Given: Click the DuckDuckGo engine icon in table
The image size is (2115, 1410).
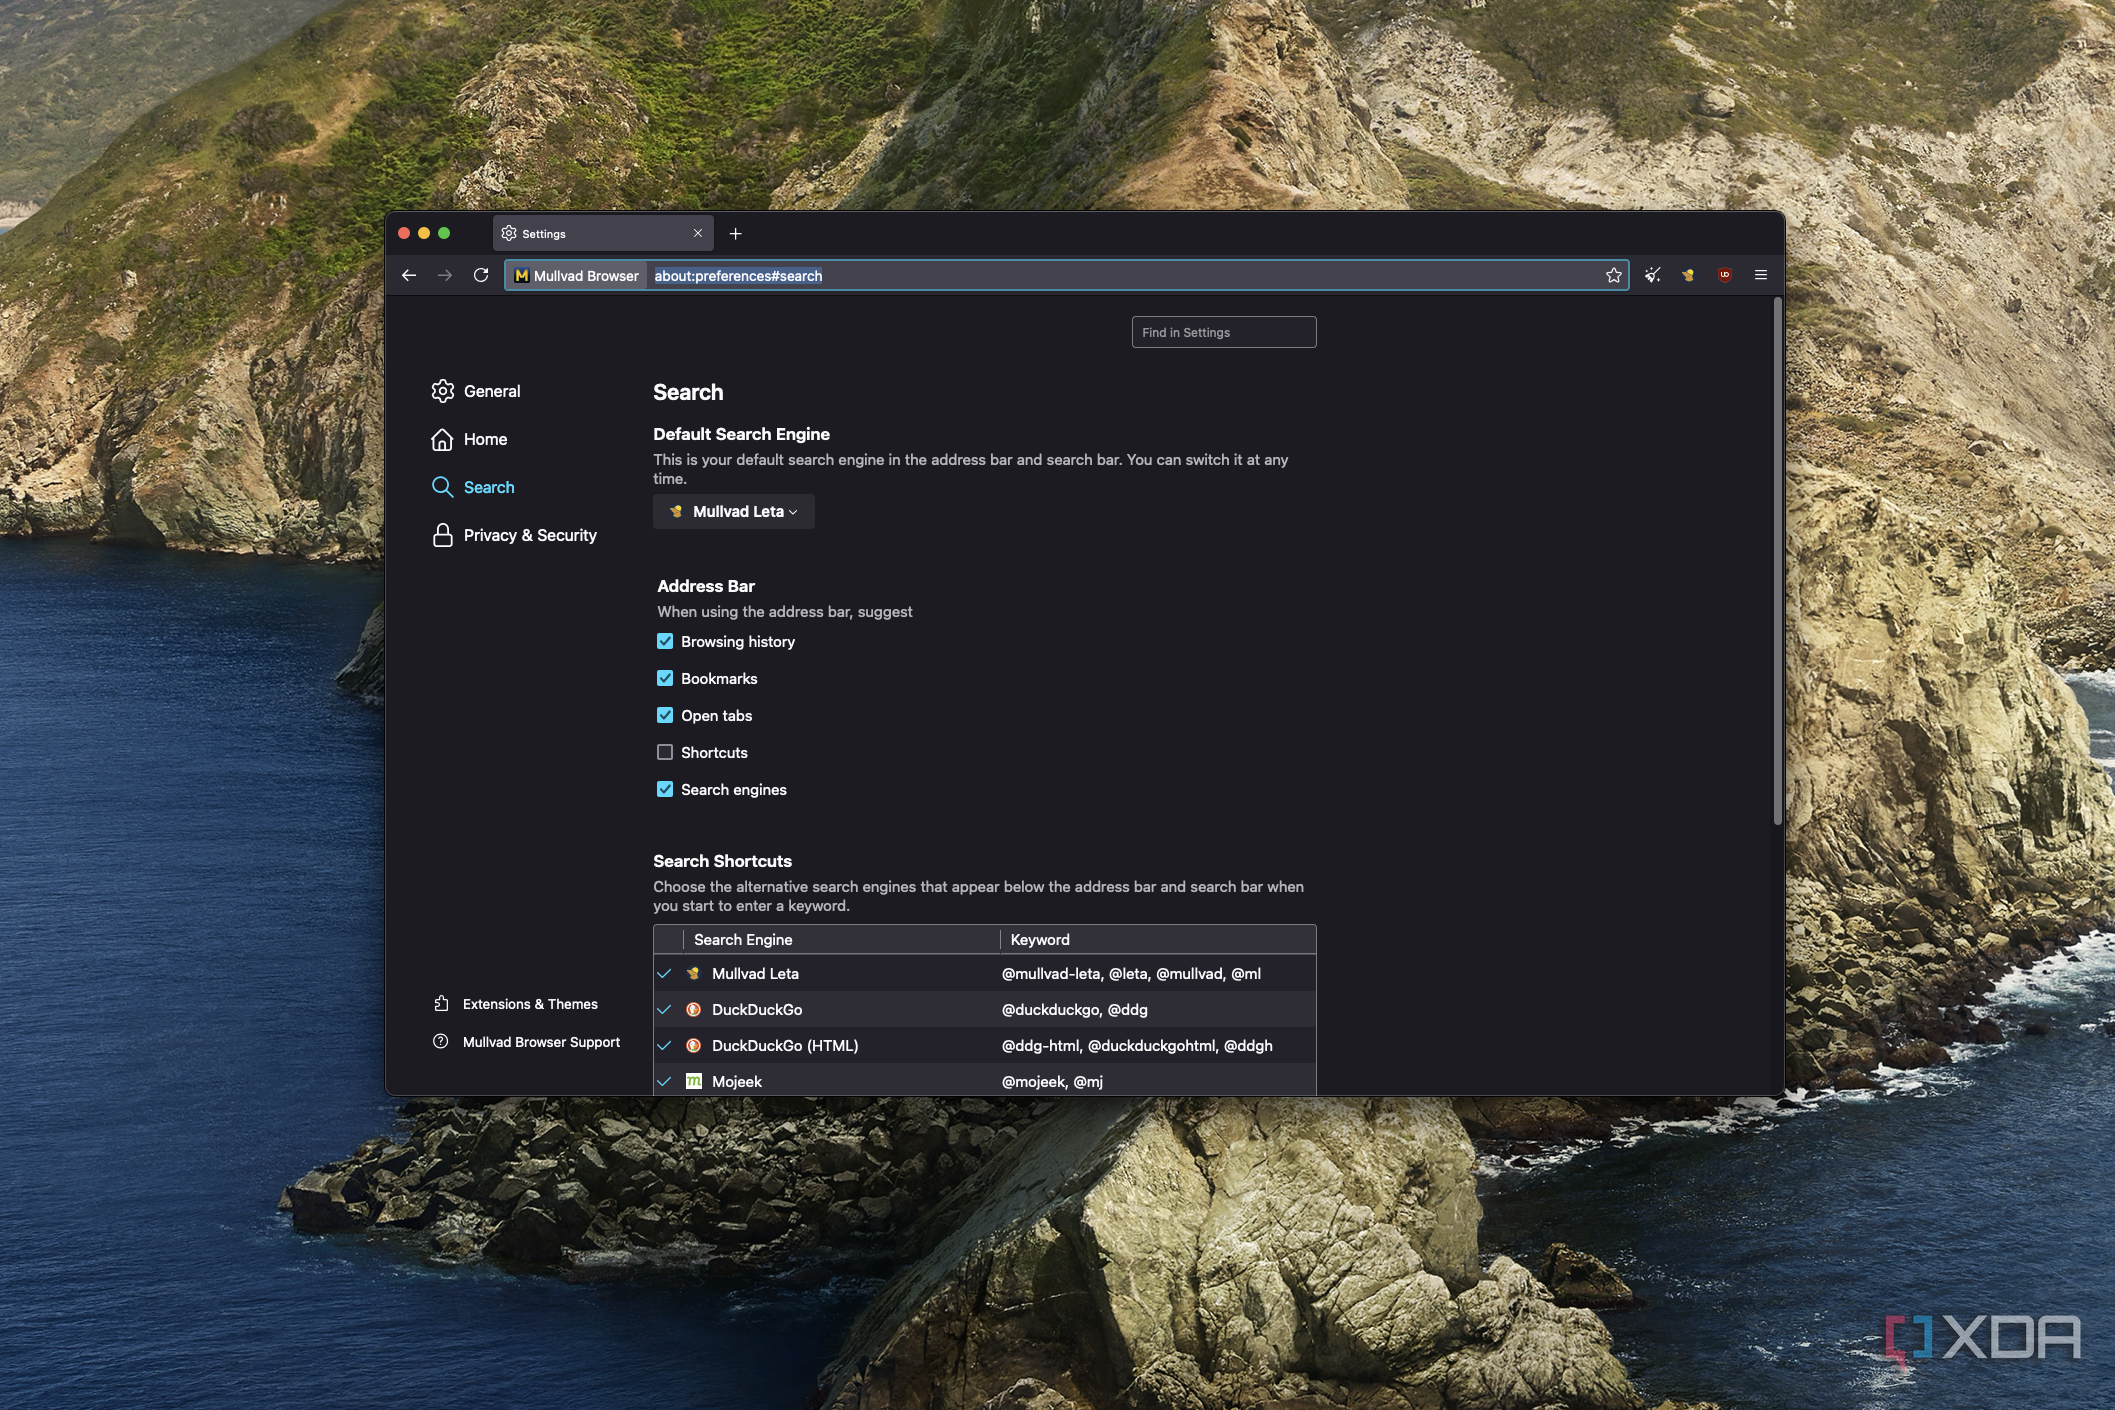Looking at the screenshot, I should 693,1009.
